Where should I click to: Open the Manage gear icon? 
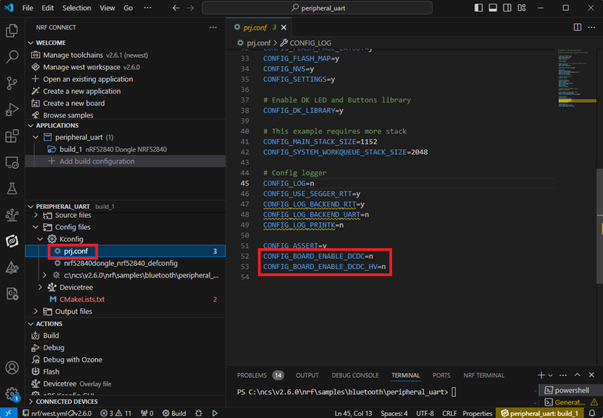[12, 394]
